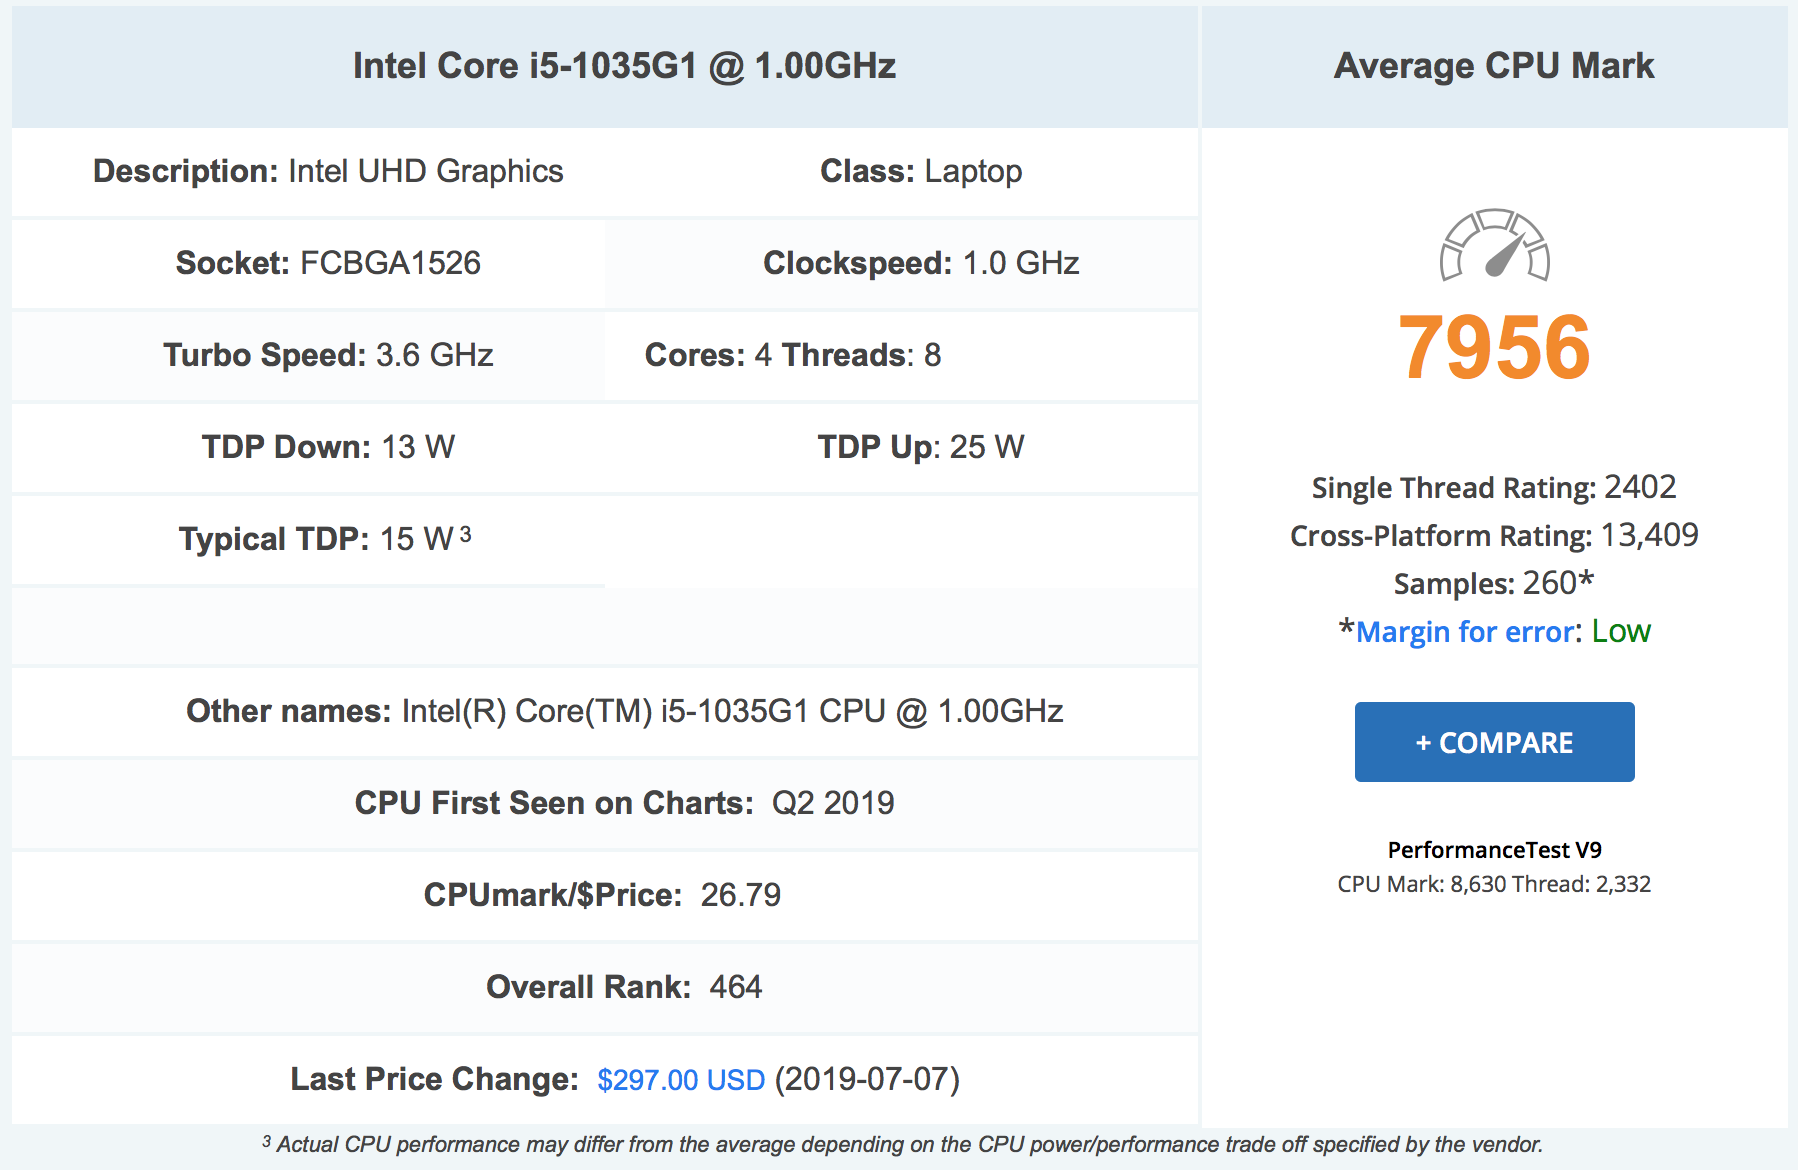
Task: Click the Overall Rank 464 row
Action: point(605,987)
